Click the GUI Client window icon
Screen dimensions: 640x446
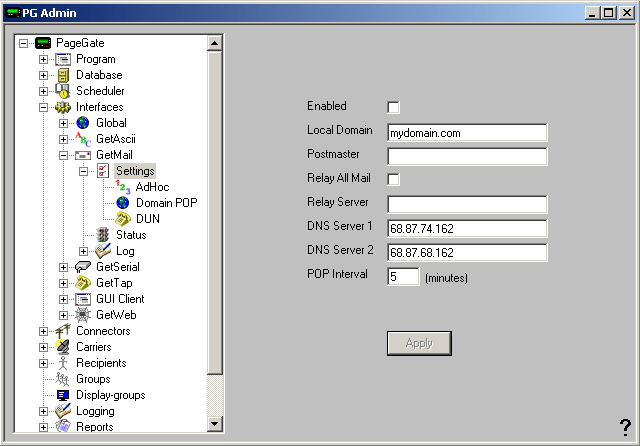pos(83,299)
